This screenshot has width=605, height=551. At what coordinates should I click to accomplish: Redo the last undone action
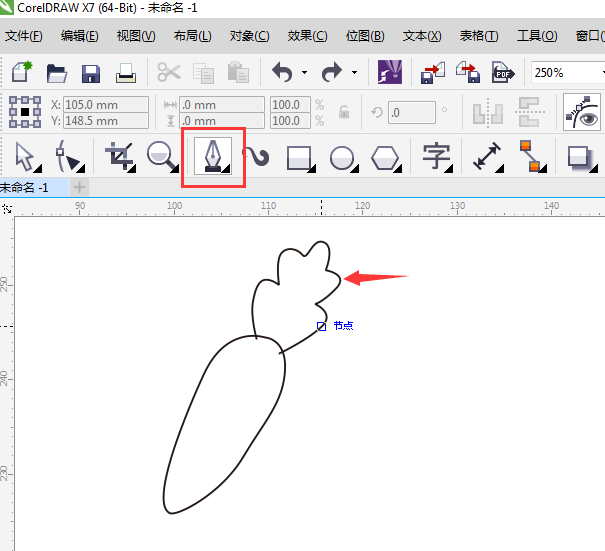click(x=331, y=72)
